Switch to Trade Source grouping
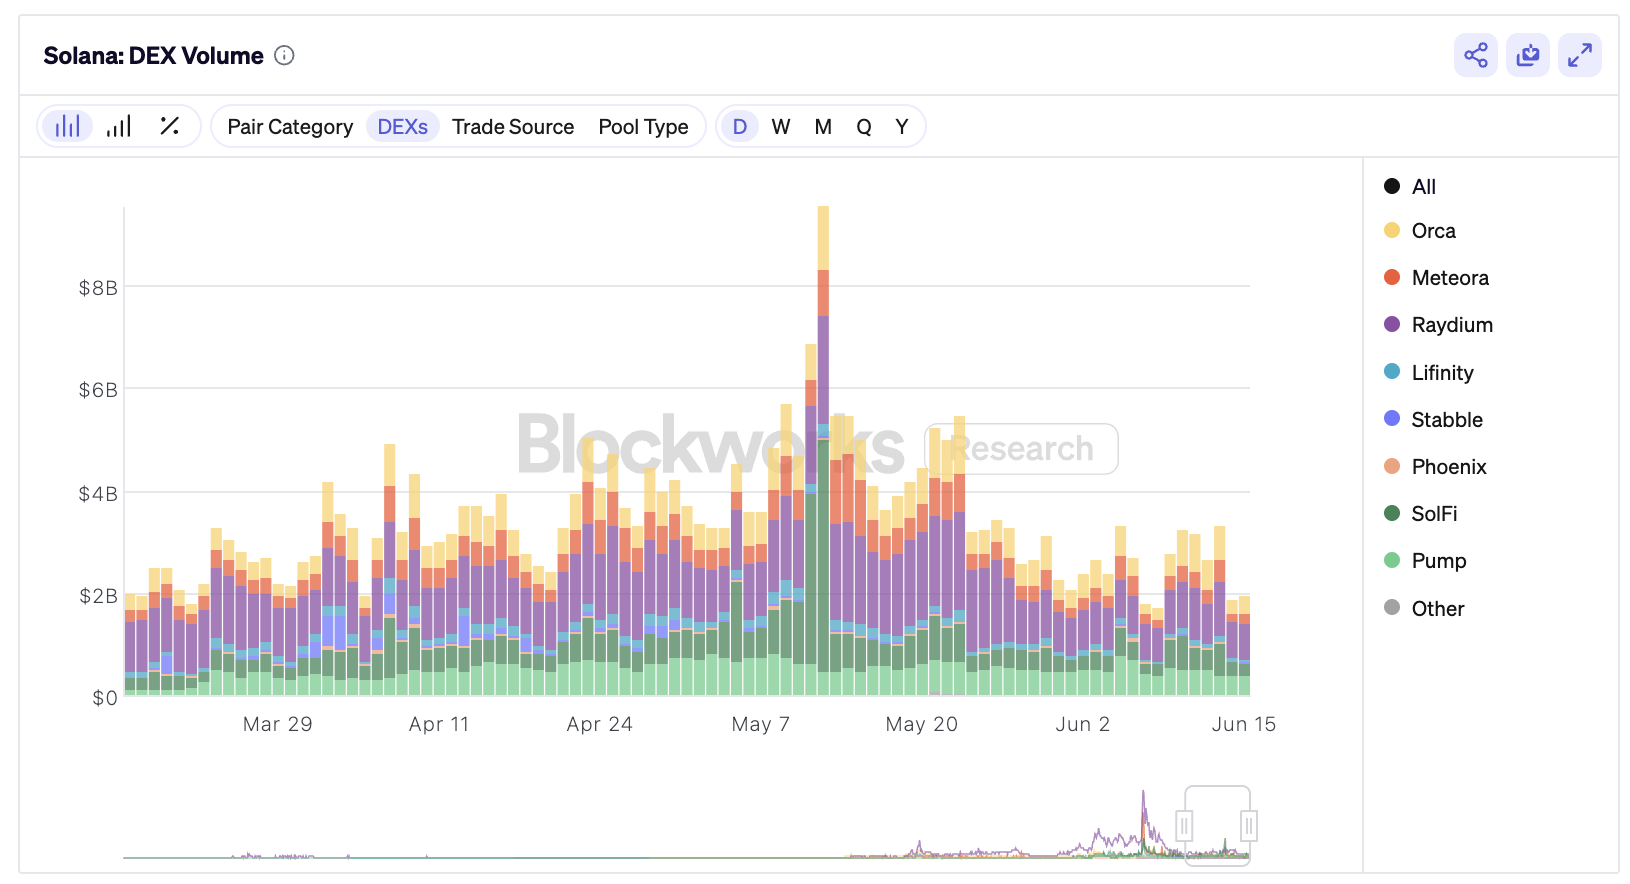Screen dimensions: 1630x884 (x=512, y=127)
